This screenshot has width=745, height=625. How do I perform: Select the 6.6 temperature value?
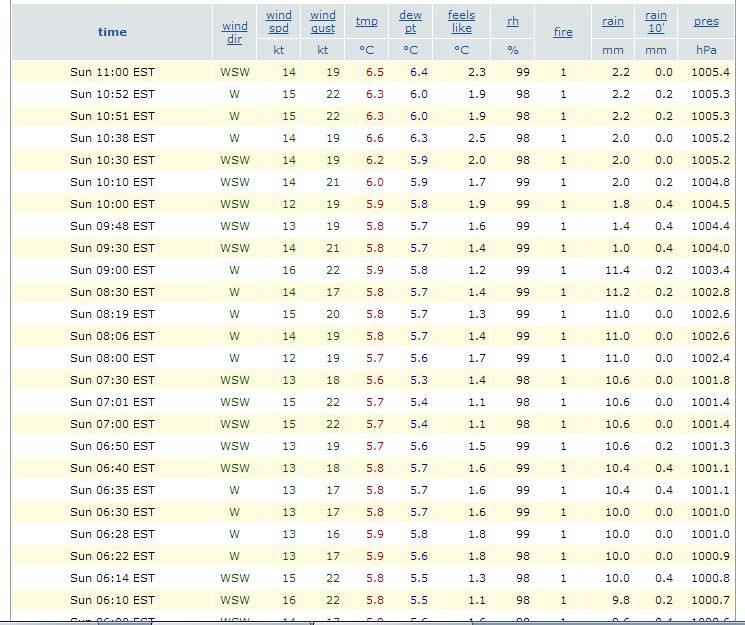(x=375, y=138)
